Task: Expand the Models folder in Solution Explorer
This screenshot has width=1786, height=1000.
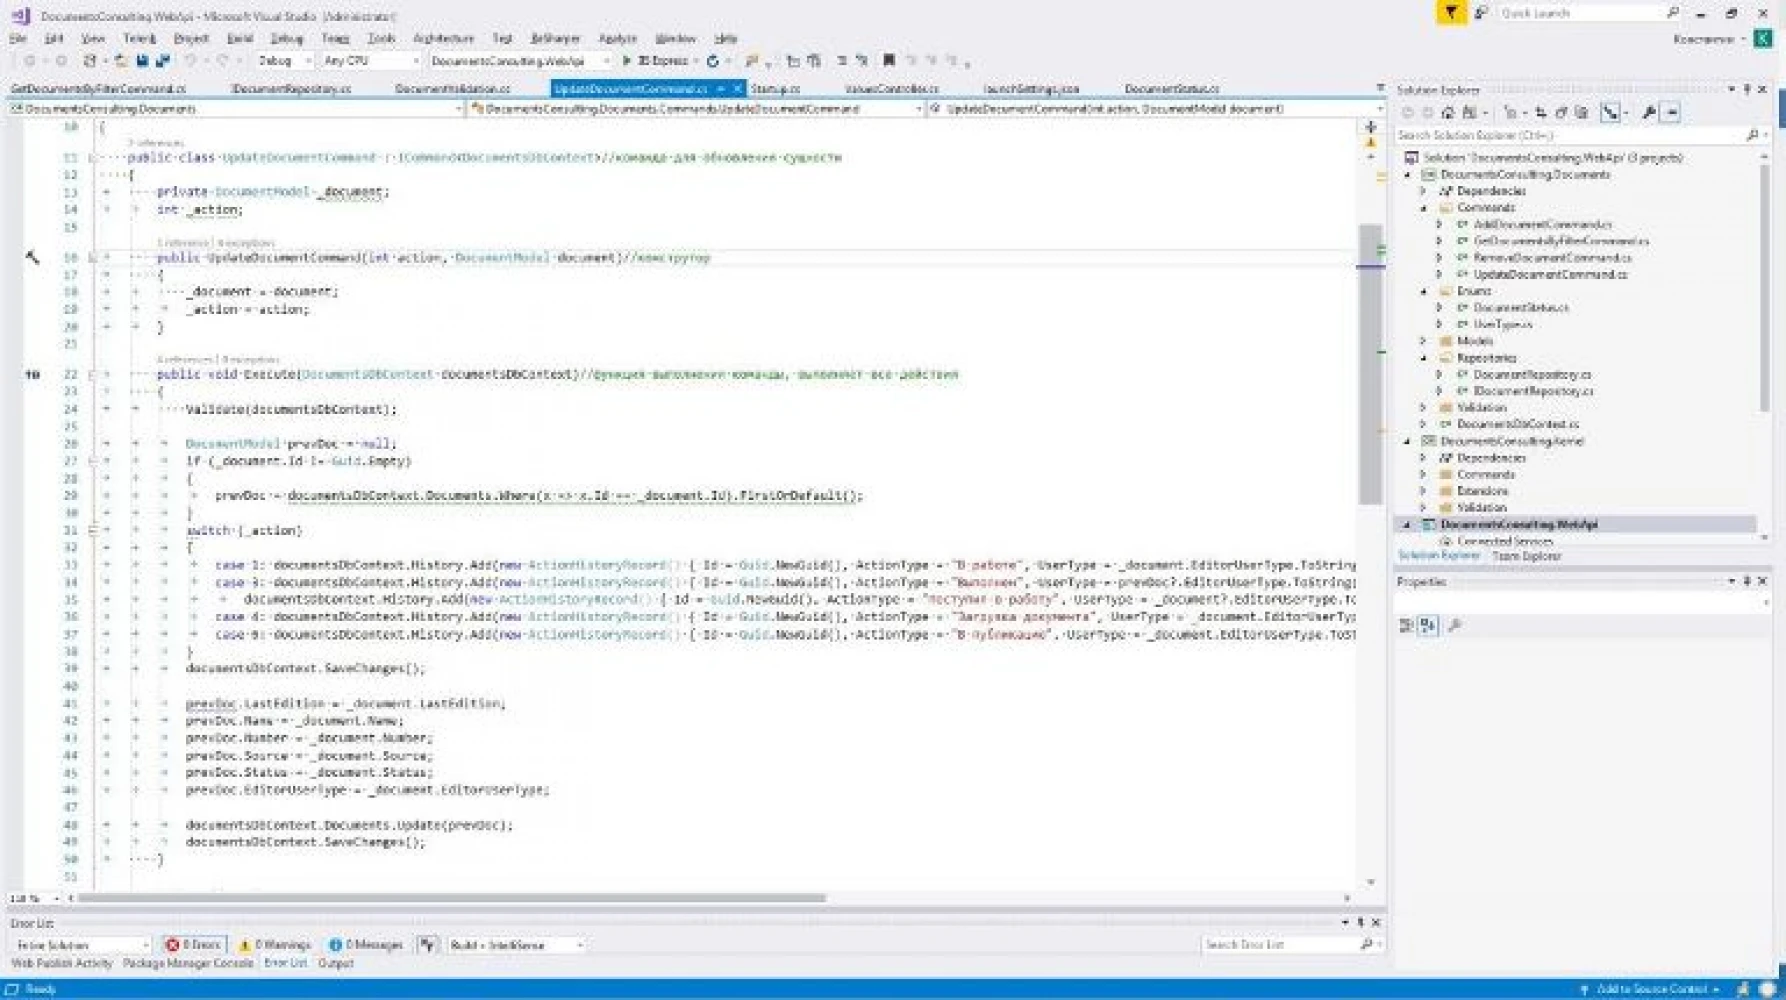Action: [x=1424, y=341]
